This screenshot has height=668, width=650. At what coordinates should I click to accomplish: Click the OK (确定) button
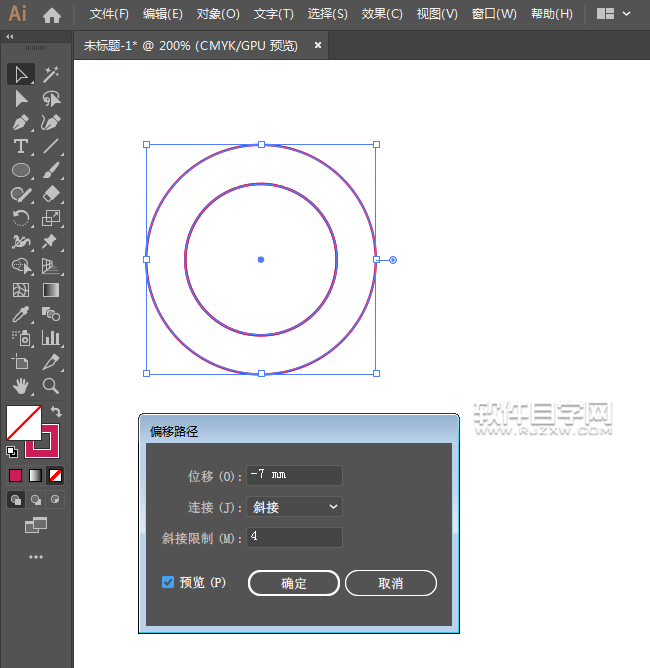[294, 583]
